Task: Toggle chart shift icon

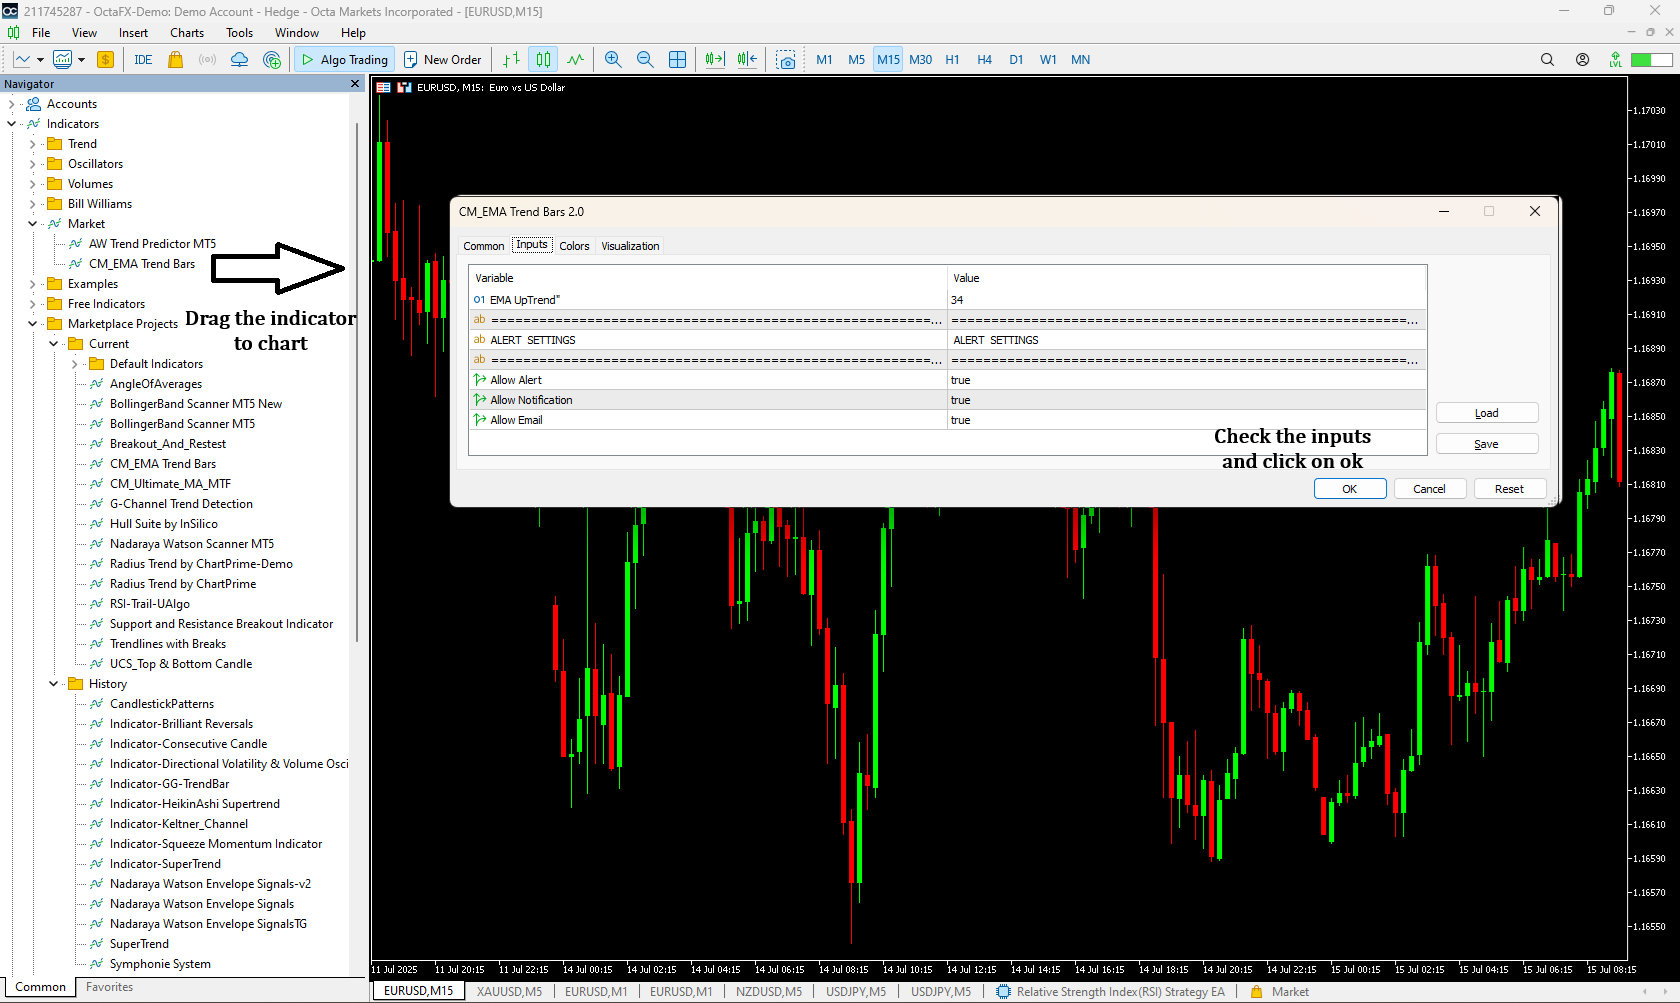Action: point(747,60)
